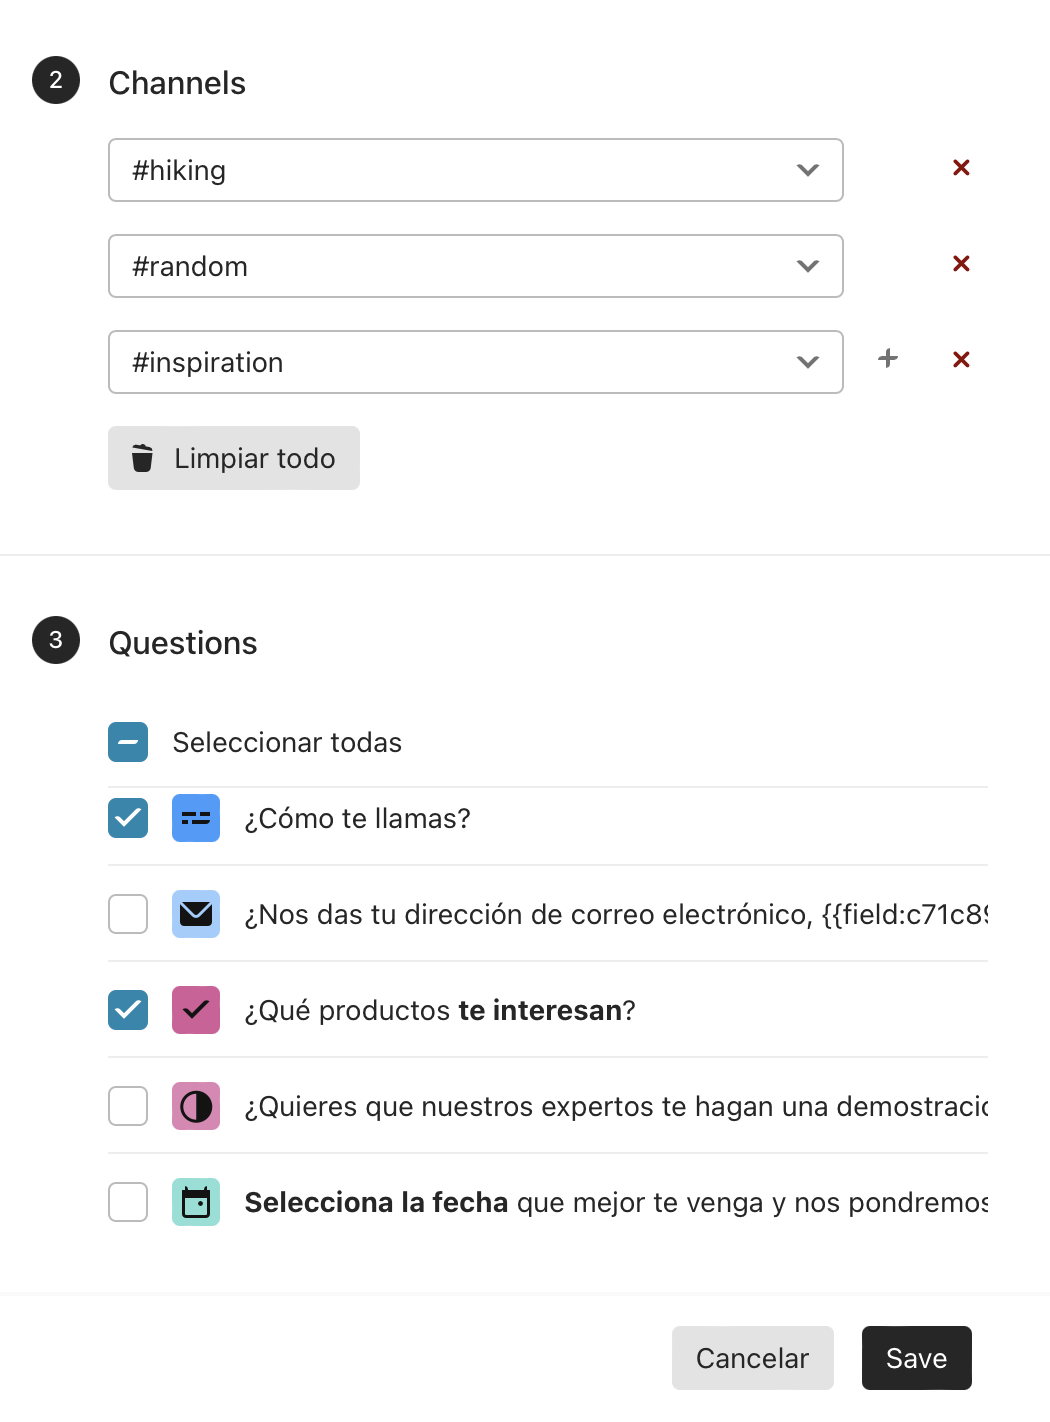1050x1422 pixels.
Task: Uncheck ¿Qué productos te interesan? checkbox
Action: click(128, 1010)
